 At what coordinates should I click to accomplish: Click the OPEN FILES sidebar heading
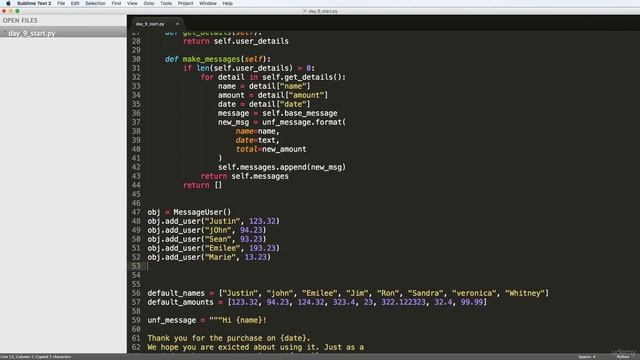pos(20,20)
